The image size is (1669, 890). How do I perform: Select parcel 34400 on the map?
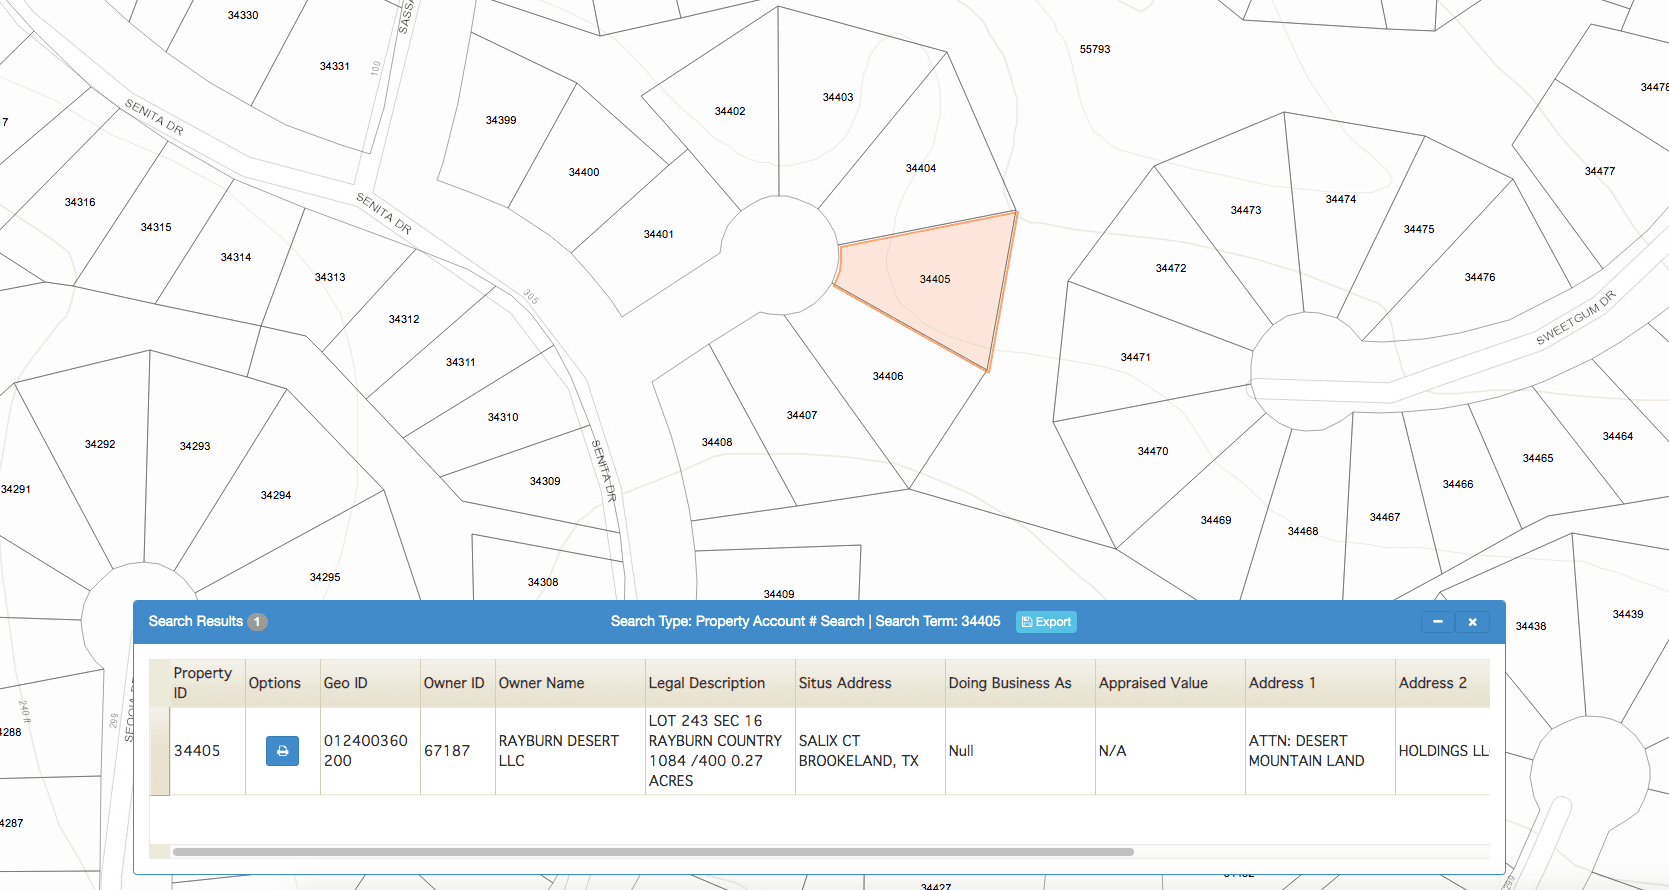coord(584,172)
